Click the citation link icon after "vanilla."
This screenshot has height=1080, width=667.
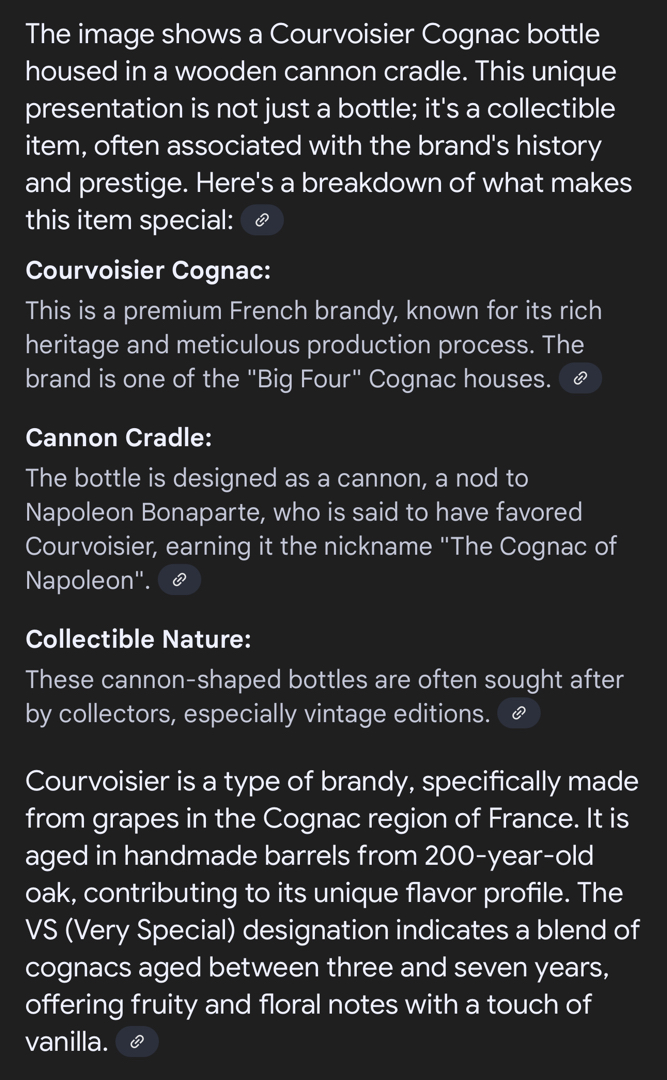pyautogui.click(x=137, y=1042)
